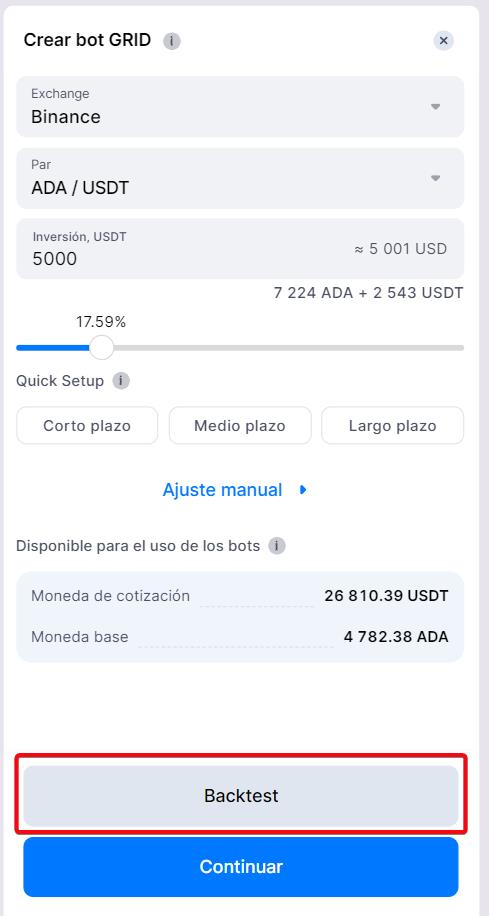The height and width of the screenshot is (916, 489).
Task: Click the Inversión USDT amount field
Action: coord(240,249)
